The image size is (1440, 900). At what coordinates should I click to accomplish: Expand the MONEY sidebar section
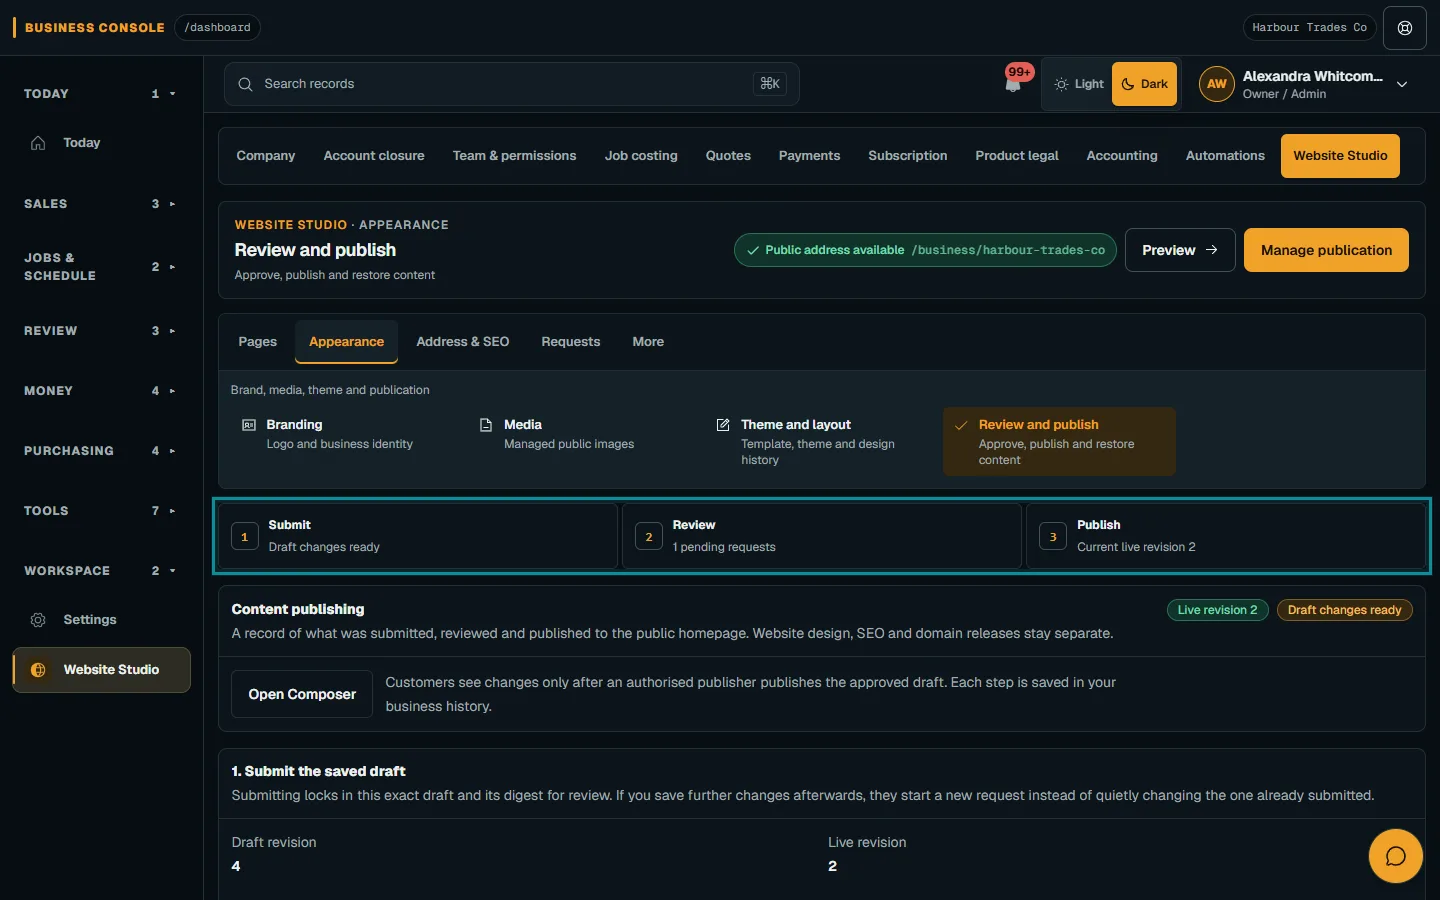101,391
